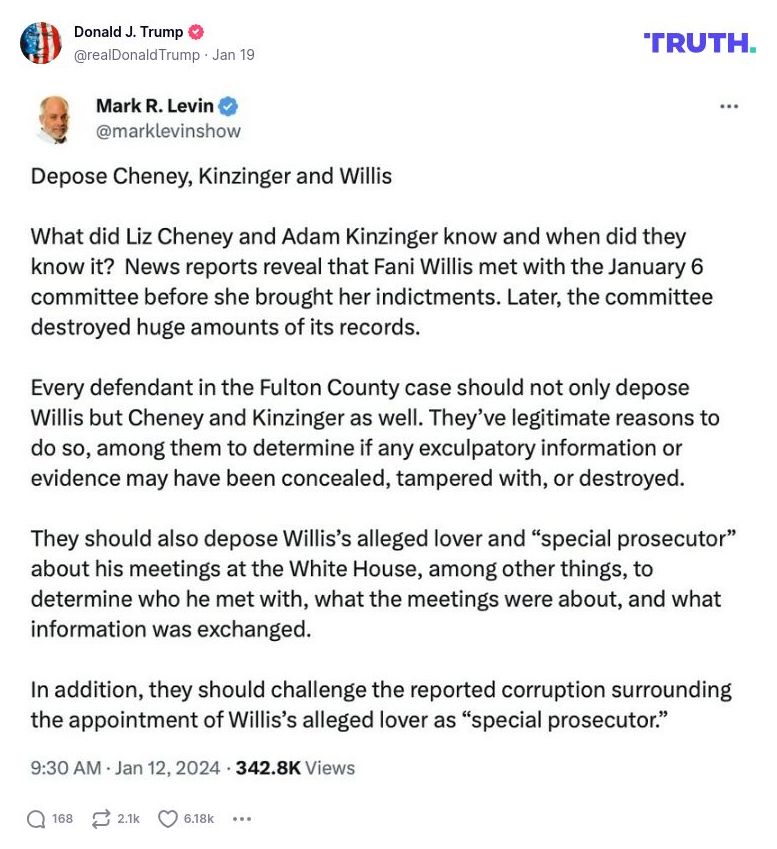Click the ReTruth arrows icon

click(100, 818)
